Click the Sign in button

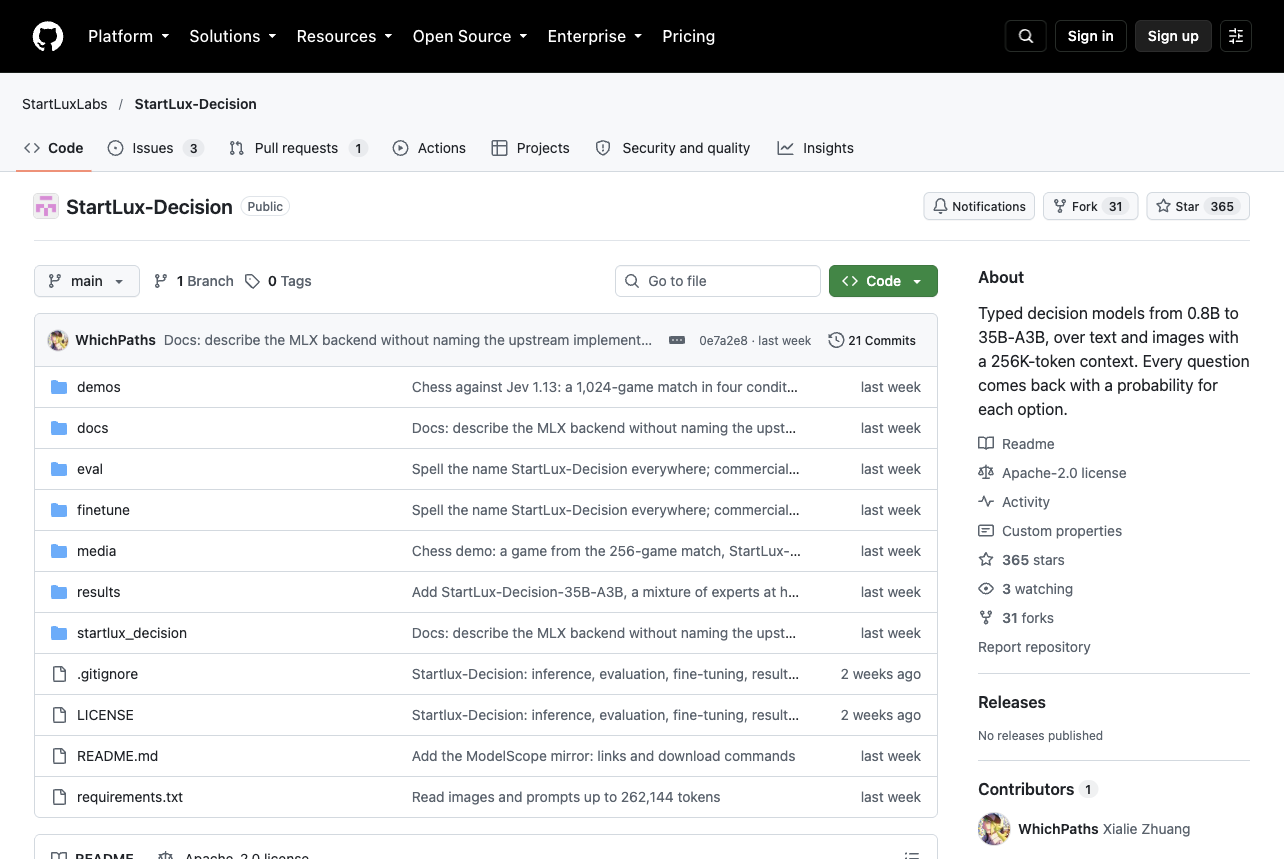(x=1090, y=36)
